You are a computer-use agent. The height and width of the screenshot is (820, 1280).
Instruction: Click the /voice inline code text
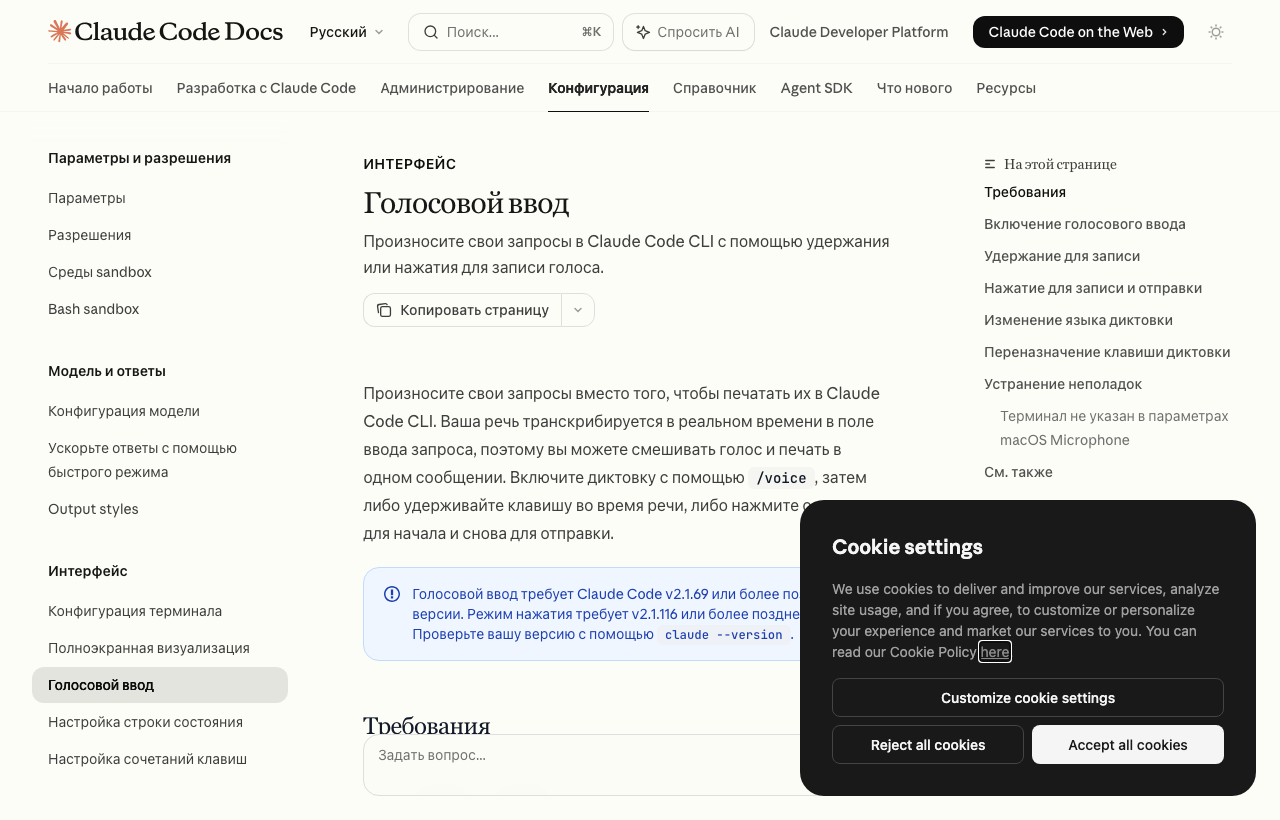tap(782, 478)
